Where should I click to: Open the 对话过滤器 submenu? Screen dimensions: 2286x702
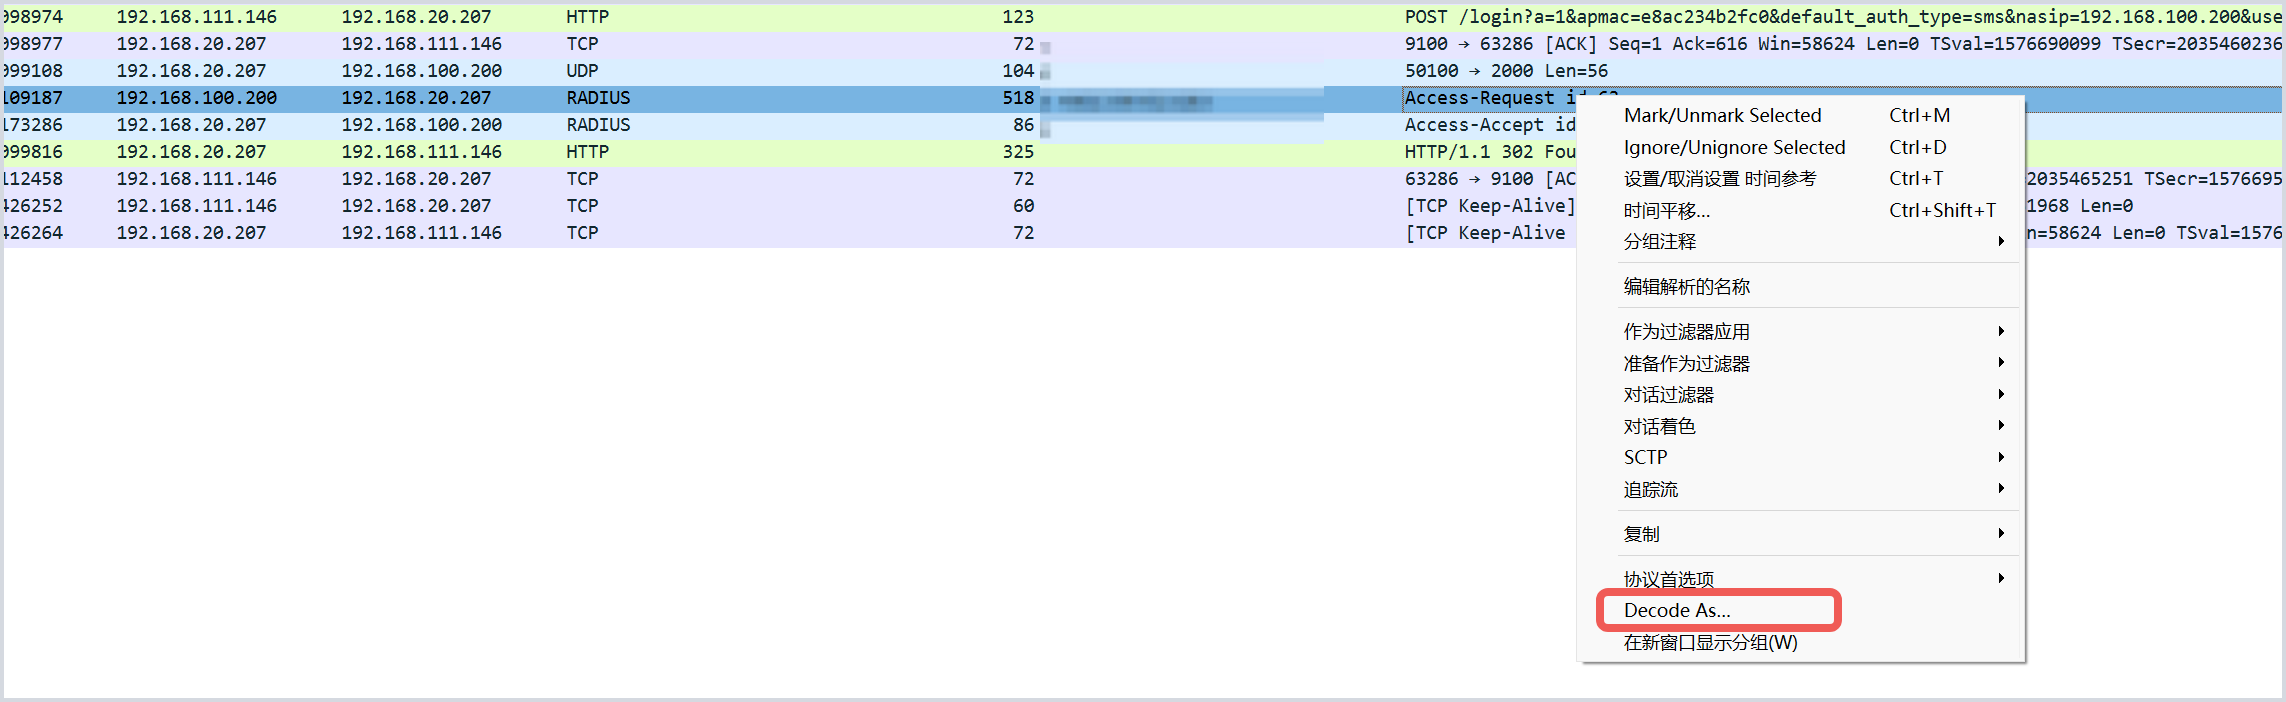[1800, 395]
